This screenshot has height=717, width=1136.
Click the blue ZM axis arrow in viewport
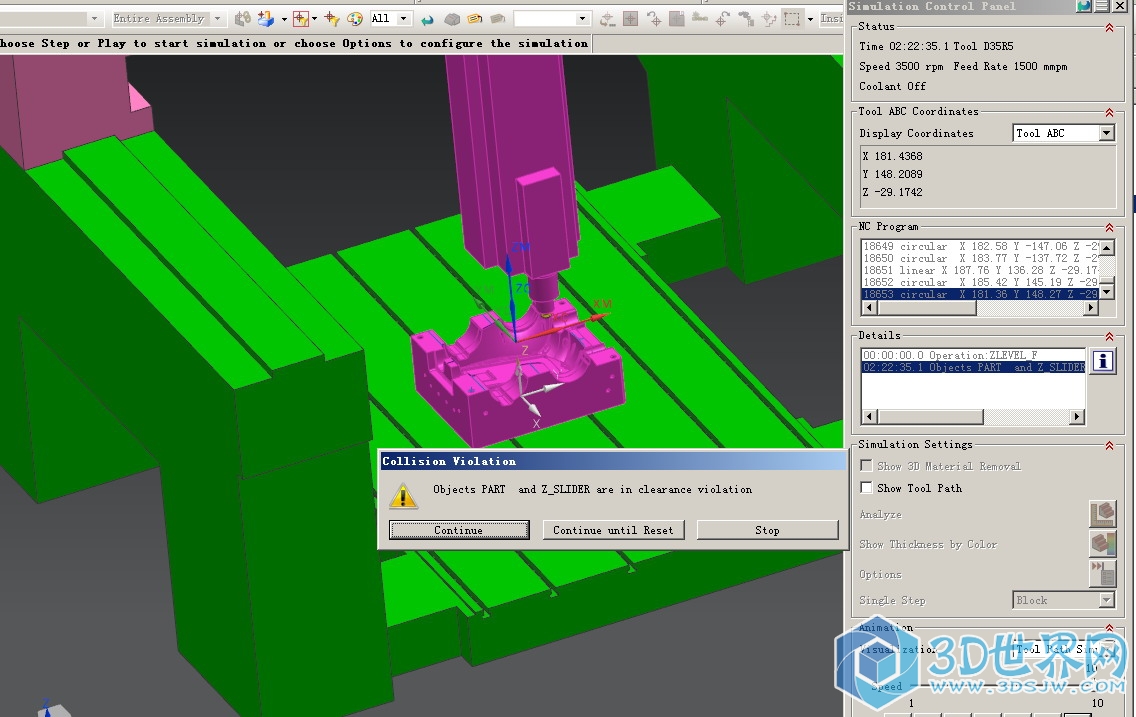(509, 264)
